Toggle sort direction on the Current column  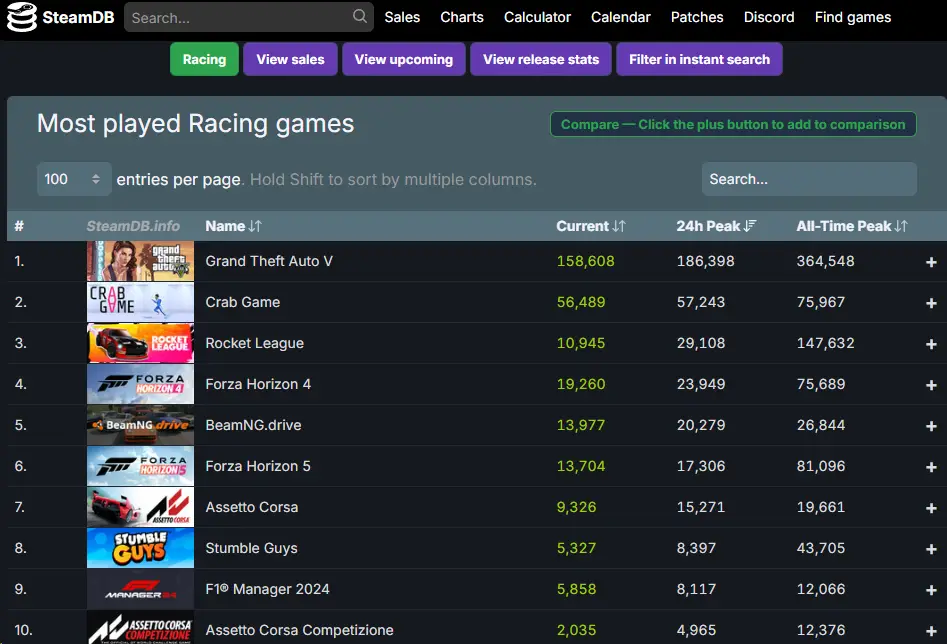pos(590,226)
